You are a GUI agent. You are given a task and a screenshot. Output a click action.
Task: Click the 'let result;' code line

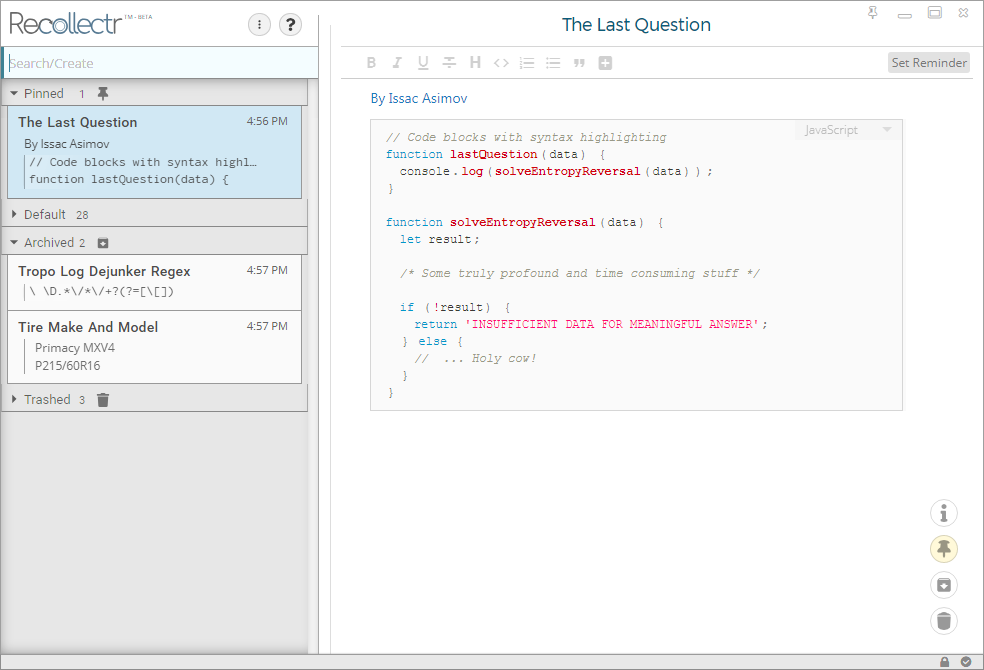pyautogui.click(x=439, y=240)
